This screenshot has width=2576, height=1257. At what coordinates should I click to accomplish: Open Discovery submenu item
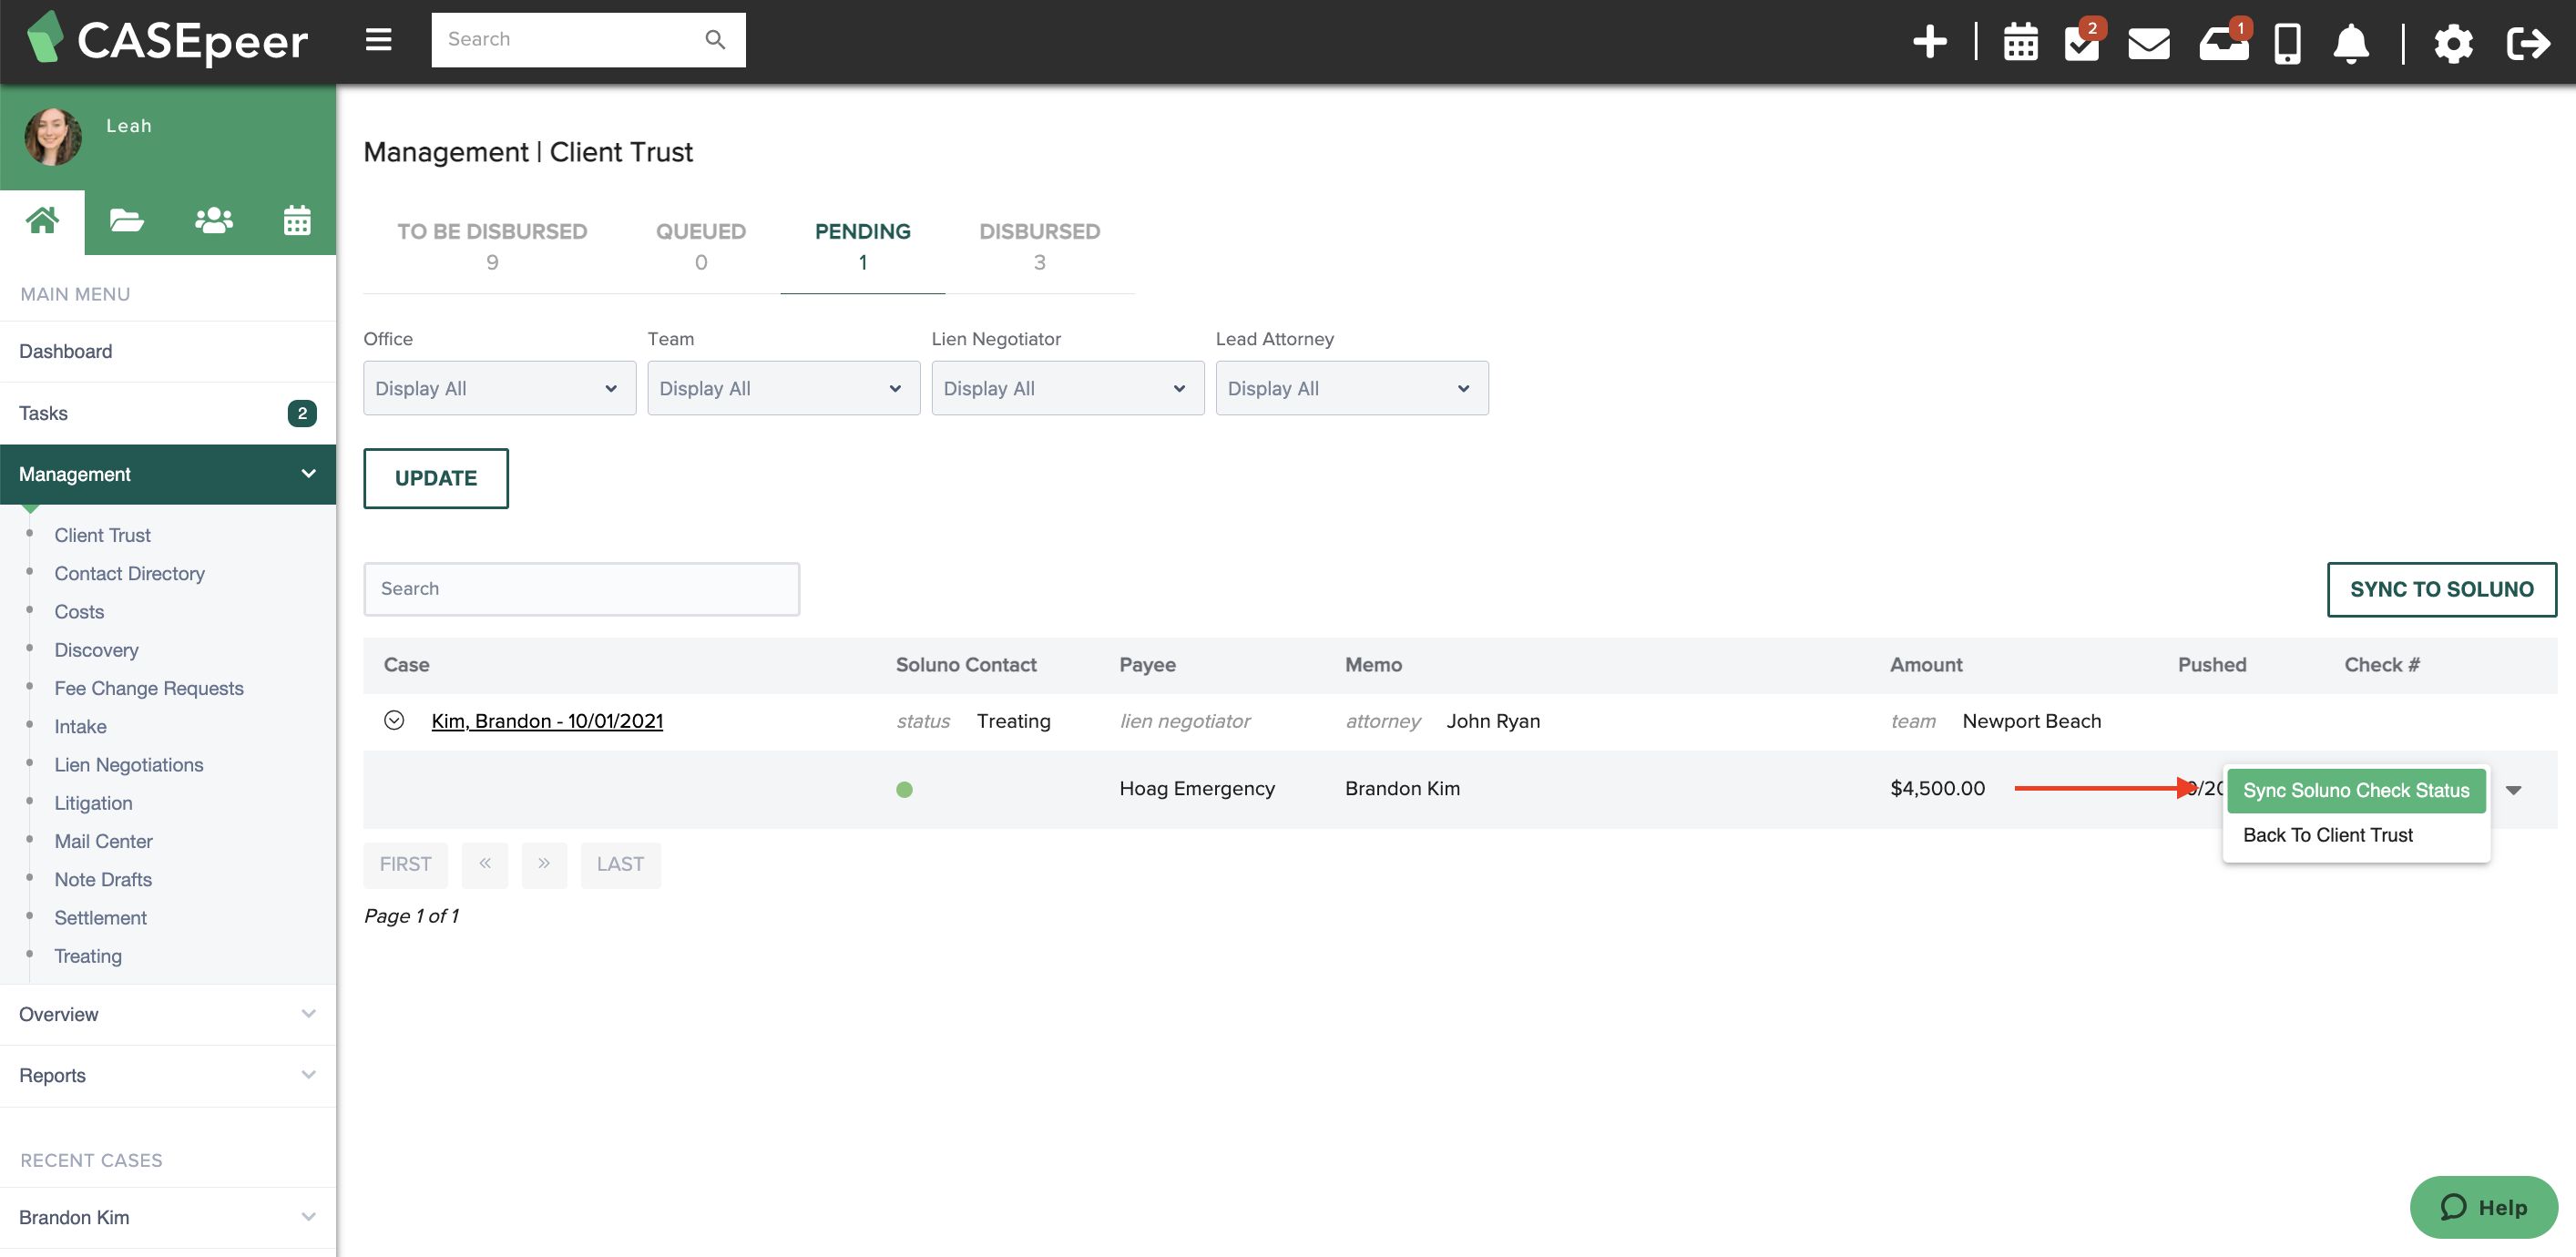(x=96, y=650)
